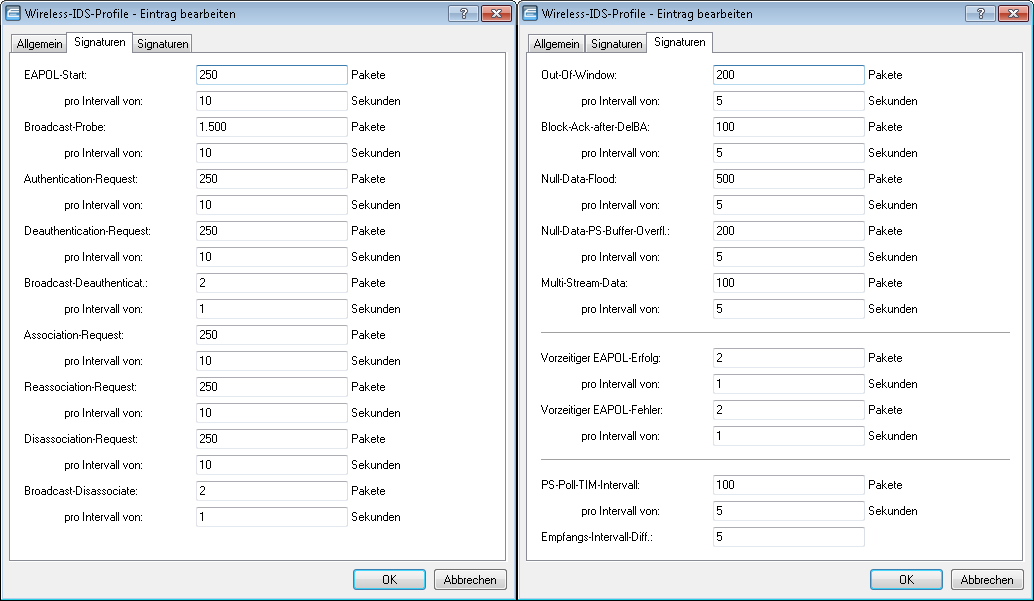
Task: Switch to the last Signaturen tab in left dialog
Action: tap(162, 44)
